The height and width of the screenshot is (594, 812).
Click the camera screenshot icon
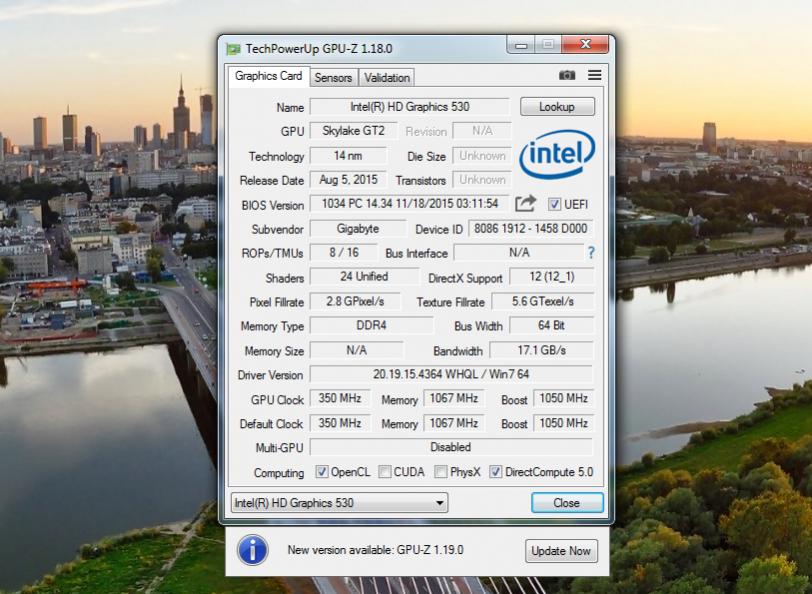pos(567,75)
